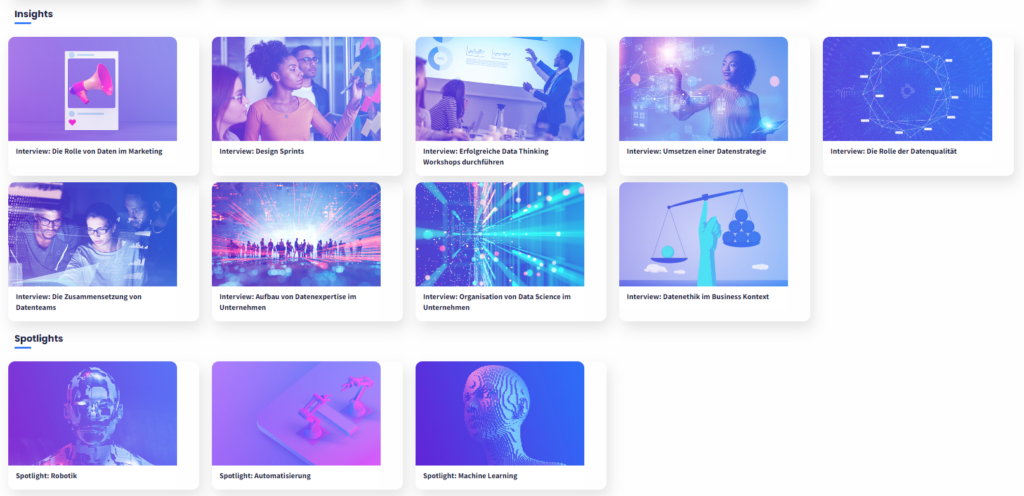Click the 'Spotlights' section heading

39,338
